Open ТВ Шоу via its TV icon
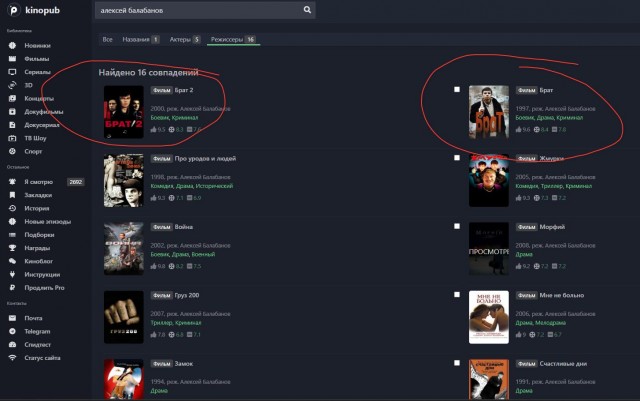This screenshot has height=401, width=640. pos(12,138)
